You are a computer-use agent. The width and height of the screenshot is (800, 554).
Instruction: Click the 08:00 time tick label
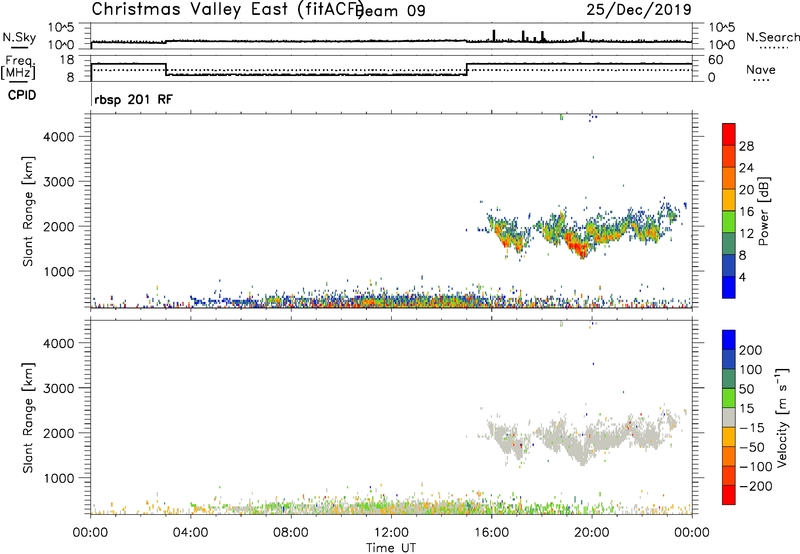pos(291,533)
